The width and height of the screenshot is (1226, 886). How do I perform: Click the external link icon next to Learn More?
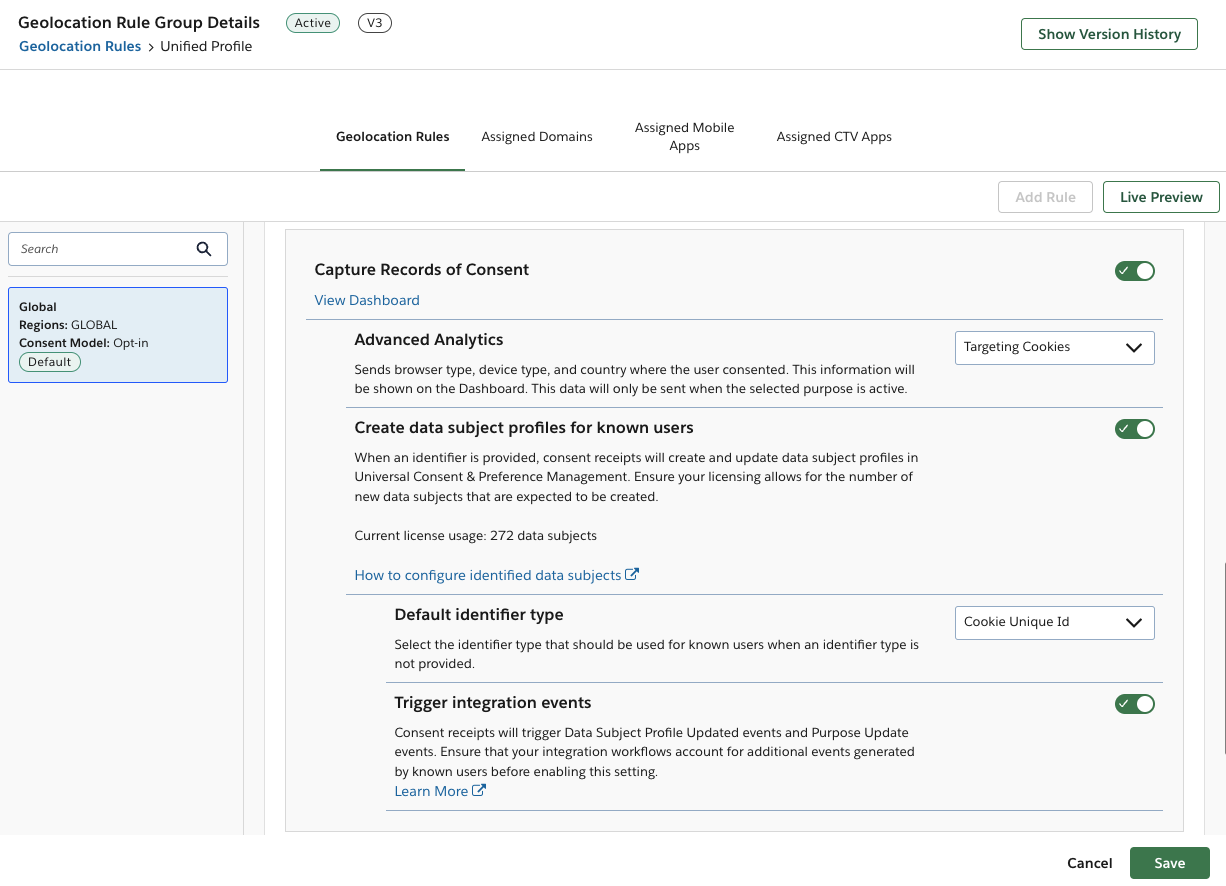point(479,790)
